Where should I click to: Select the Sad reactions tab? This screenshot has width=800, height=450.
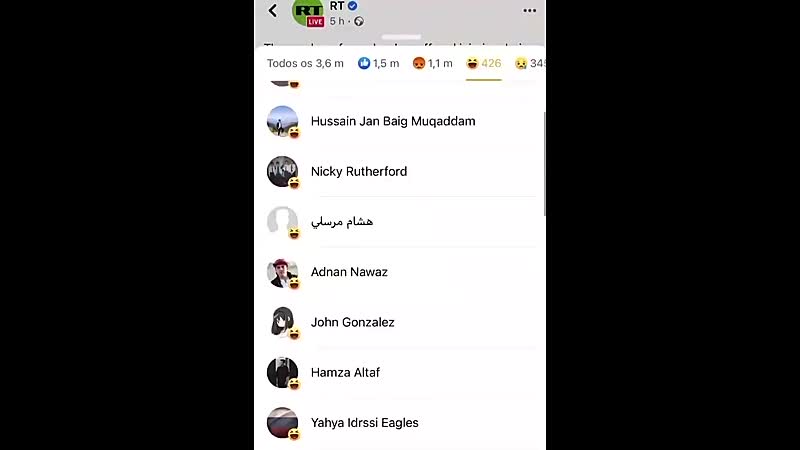click(x=530, y=63)
